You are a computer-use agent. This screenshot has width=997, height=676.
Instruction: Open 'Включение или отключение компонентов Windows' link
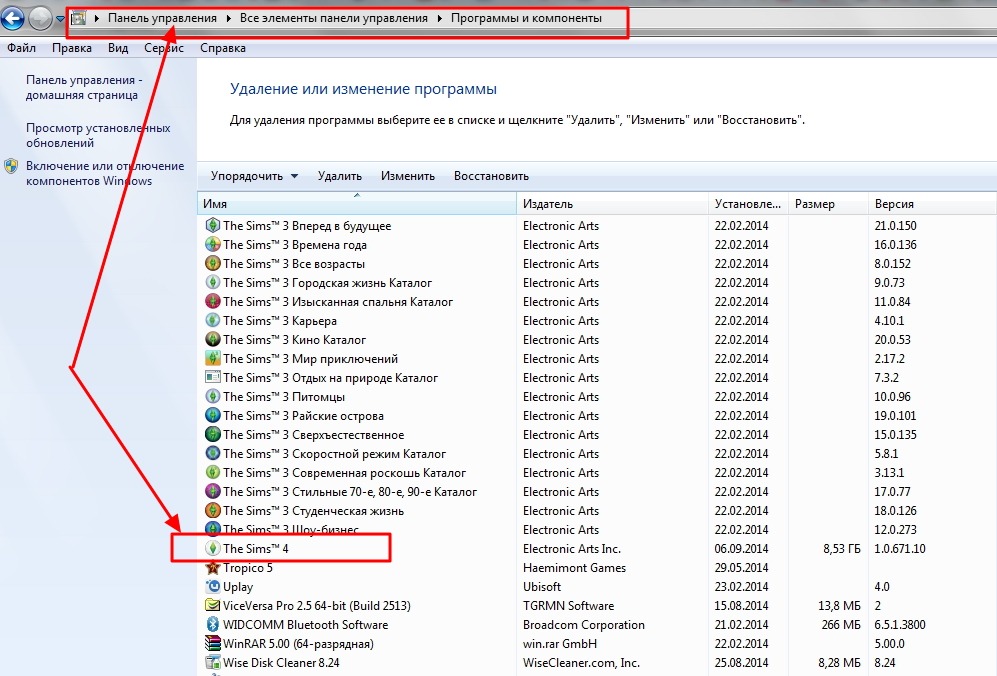pos(105,173)
